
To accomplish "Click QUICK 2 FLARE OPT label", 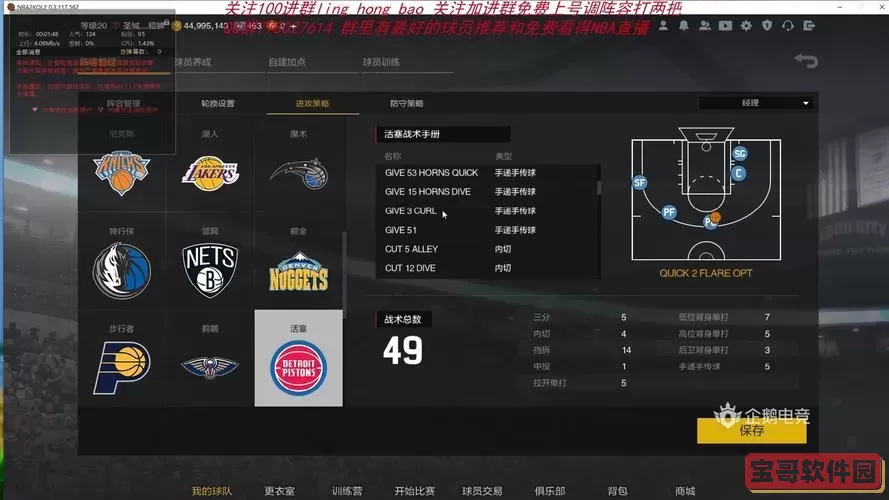I will click(x=706, y=273).
